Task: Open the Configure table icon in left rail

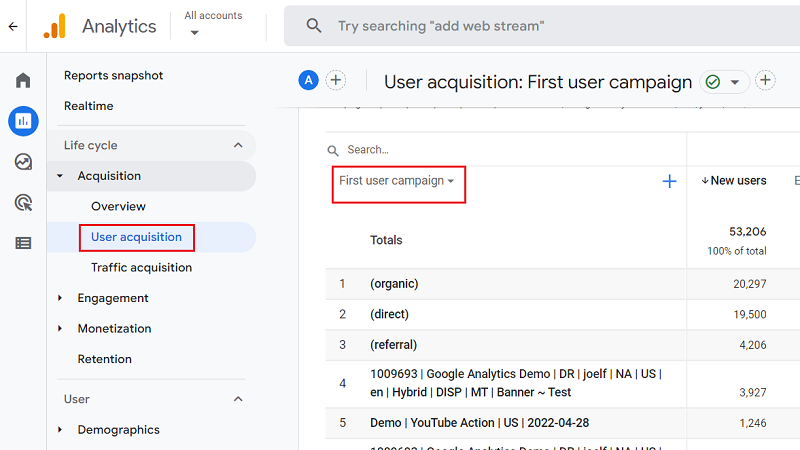Action: pos(23,243)
